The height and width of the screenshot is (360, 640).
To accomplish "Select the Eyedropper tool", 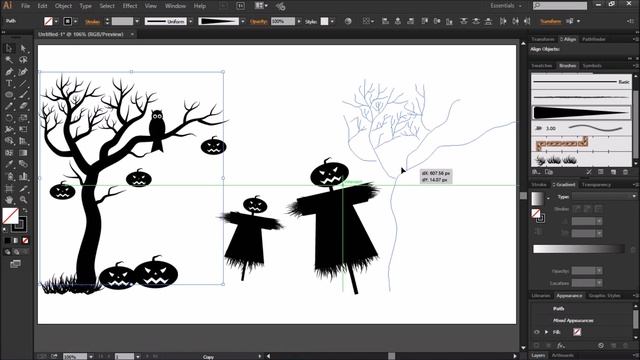I will point(9,164).
